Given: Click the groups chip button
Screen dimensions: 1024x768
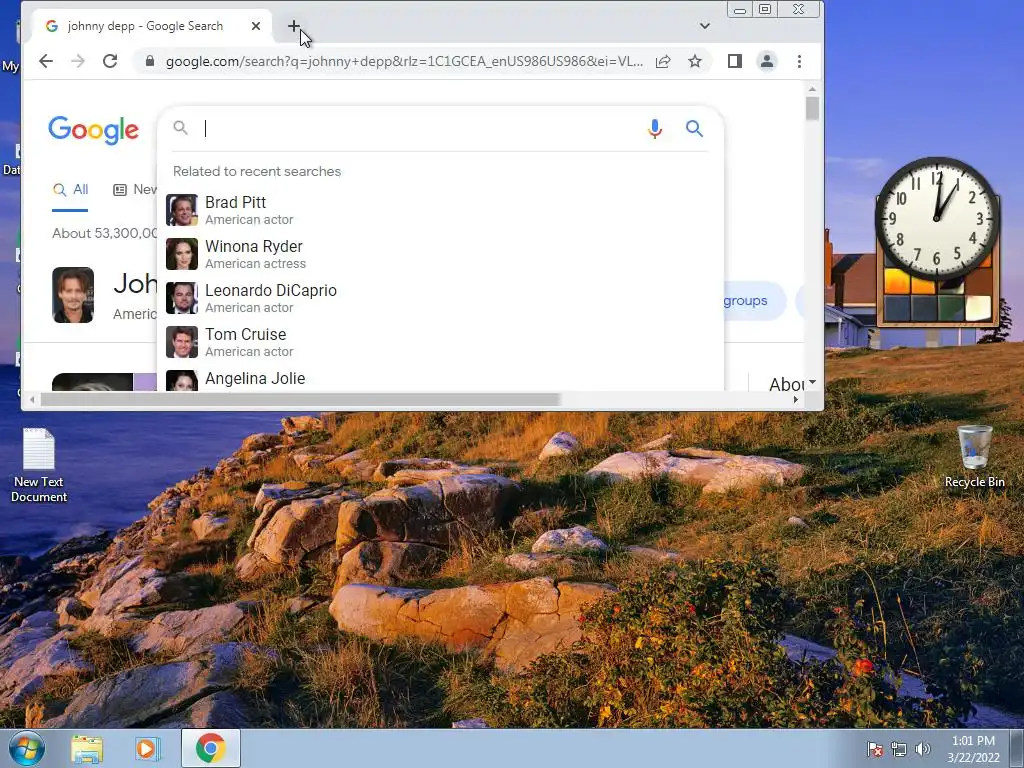Looking at the screenshot, I should (x=754, y=301).
